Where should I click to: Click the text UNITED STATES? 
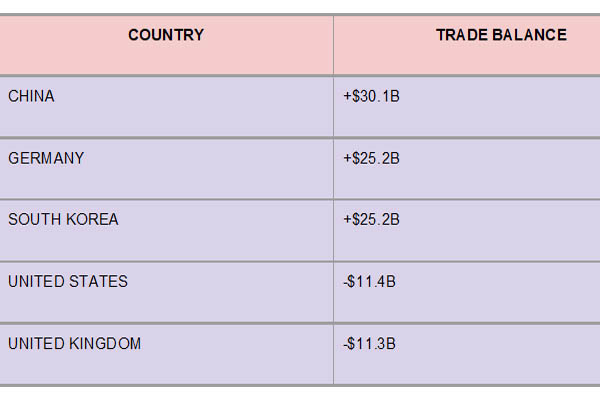click(68, 282)
